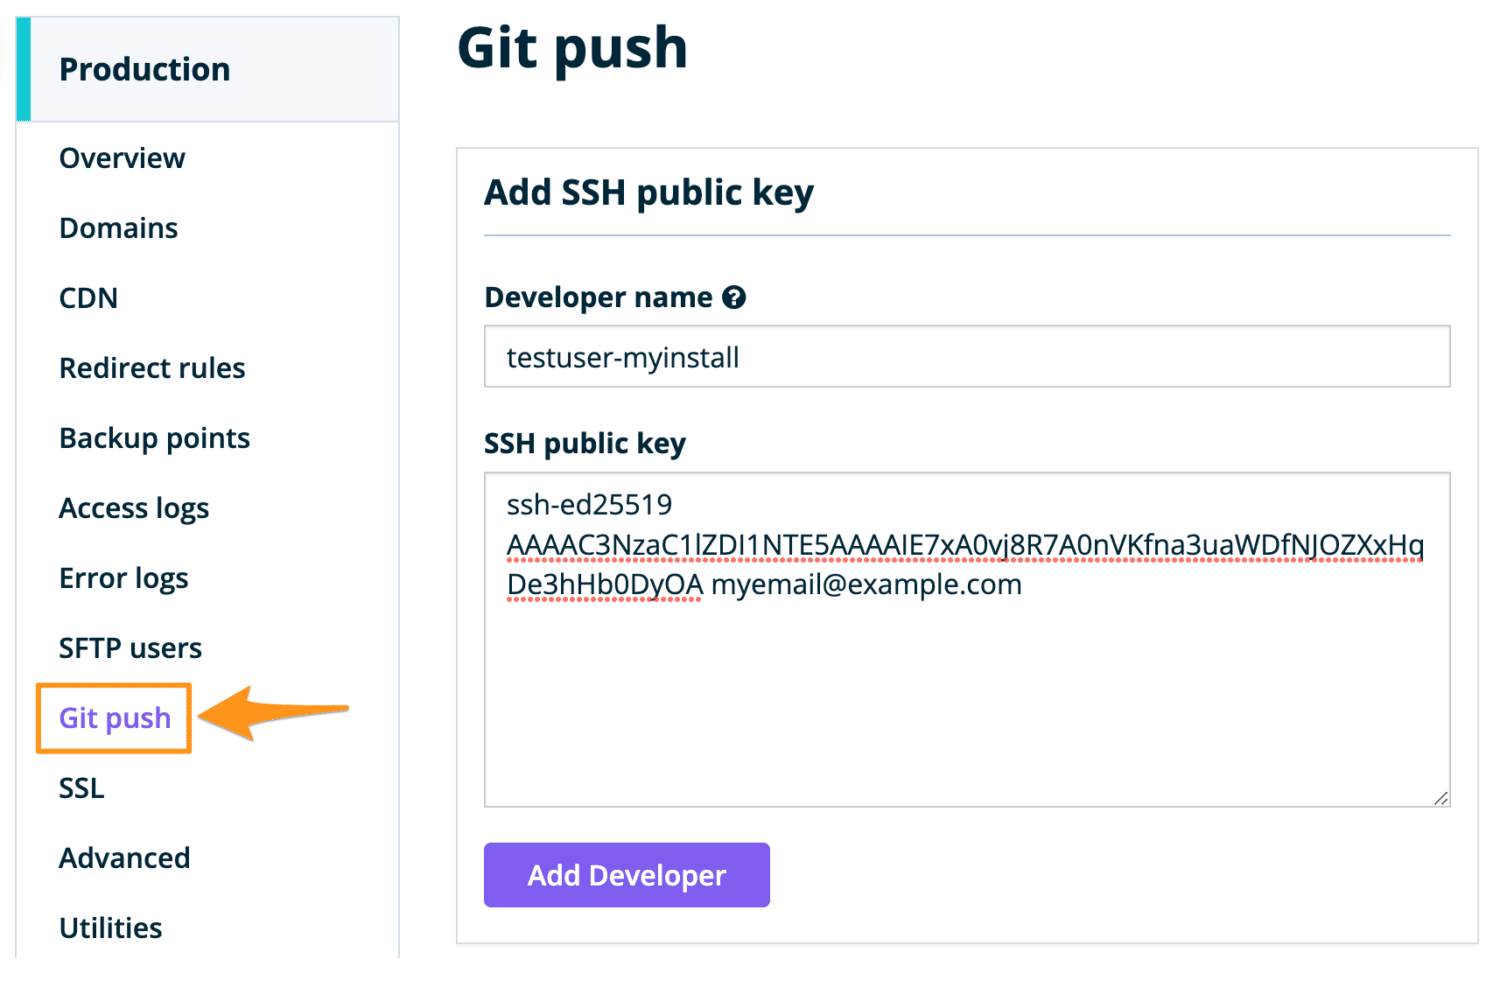Click the Git push page heading
Screen dimensions: 1500x994
pos(572,48)
